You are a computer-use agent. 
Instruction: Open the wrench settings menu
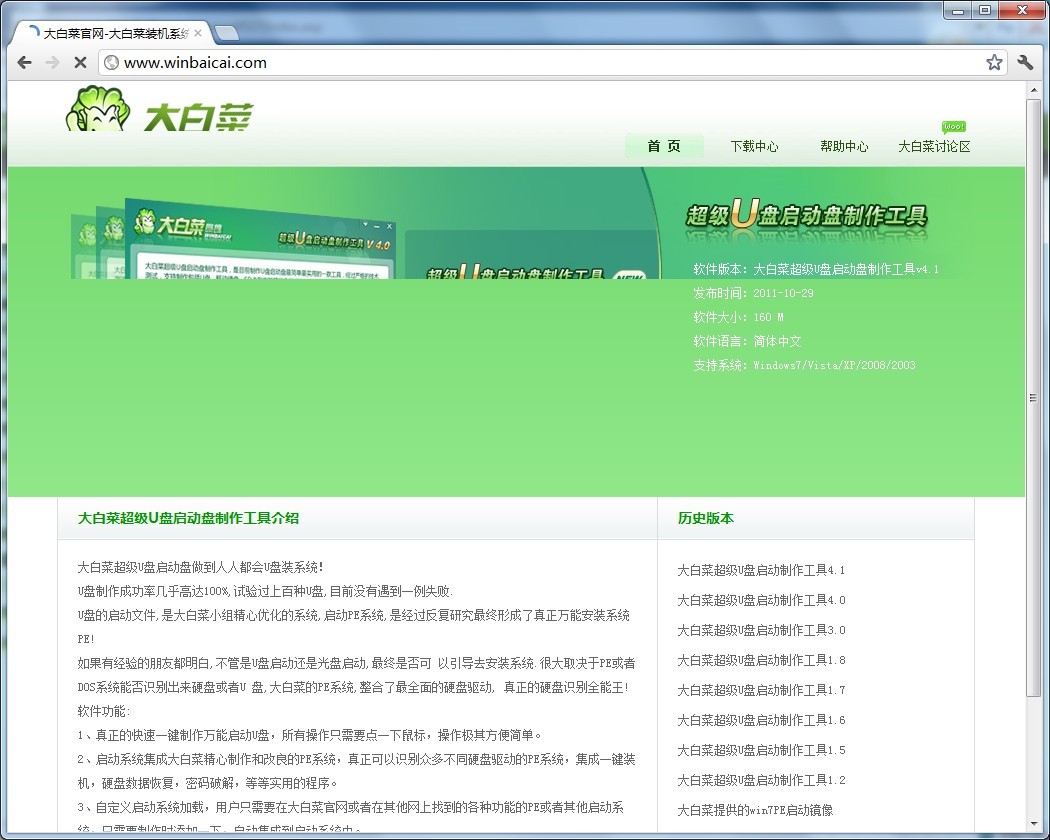point(1025,62)
